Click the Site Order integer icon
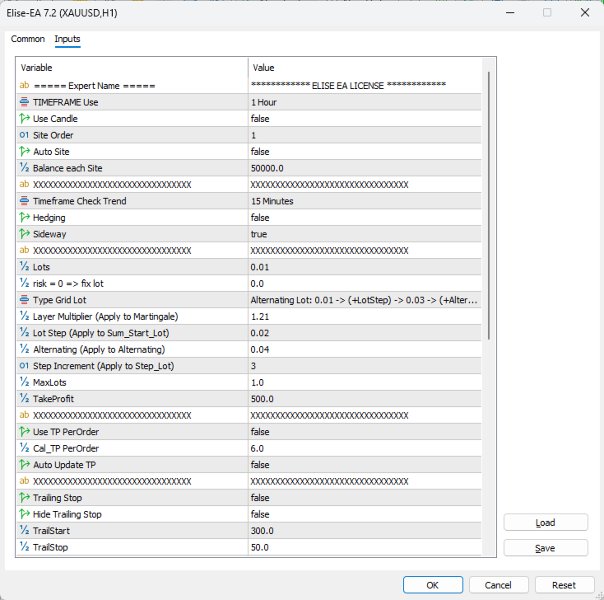Viewport: 604px width, 600px height. click(x=24, y=135)
